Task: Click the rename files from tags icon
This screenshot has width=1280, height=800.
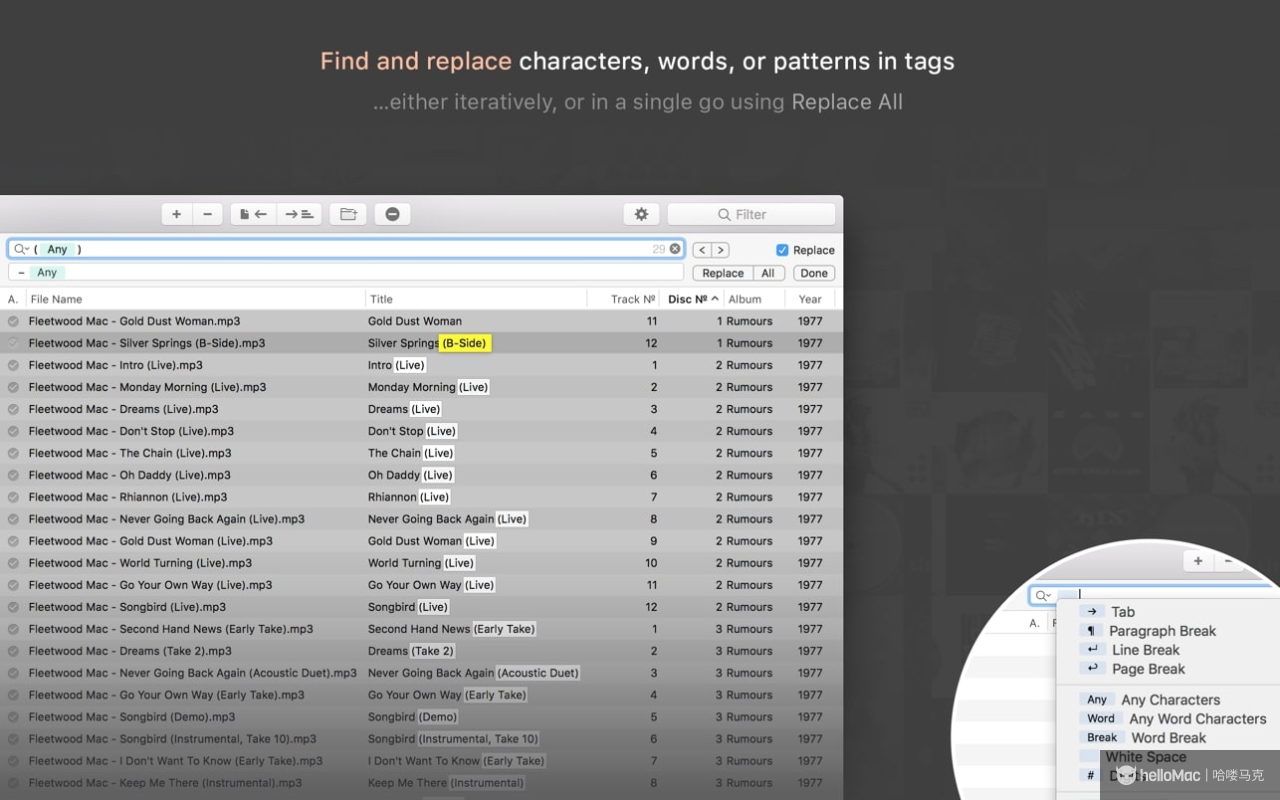Action: point(299,214)
